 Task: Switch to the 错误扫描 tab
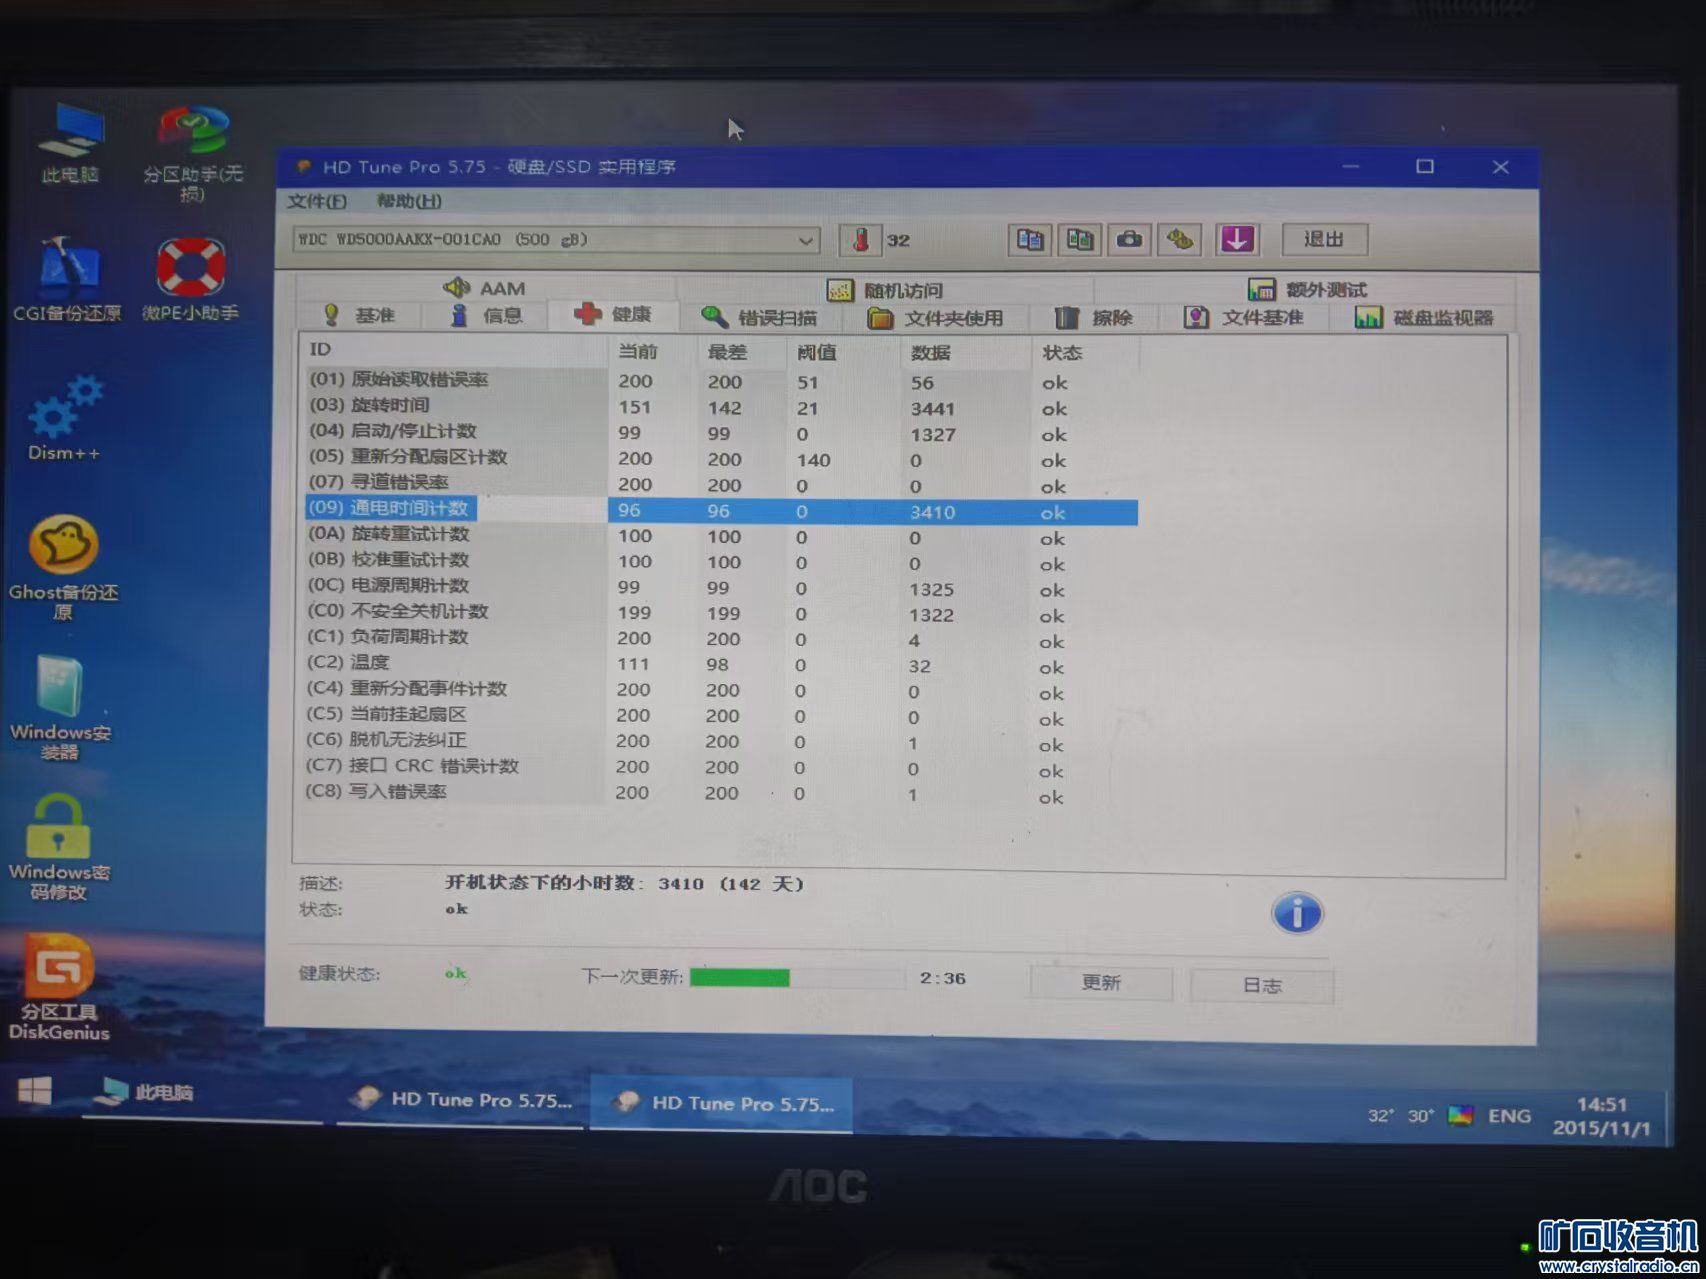click(x=759, y=318)
